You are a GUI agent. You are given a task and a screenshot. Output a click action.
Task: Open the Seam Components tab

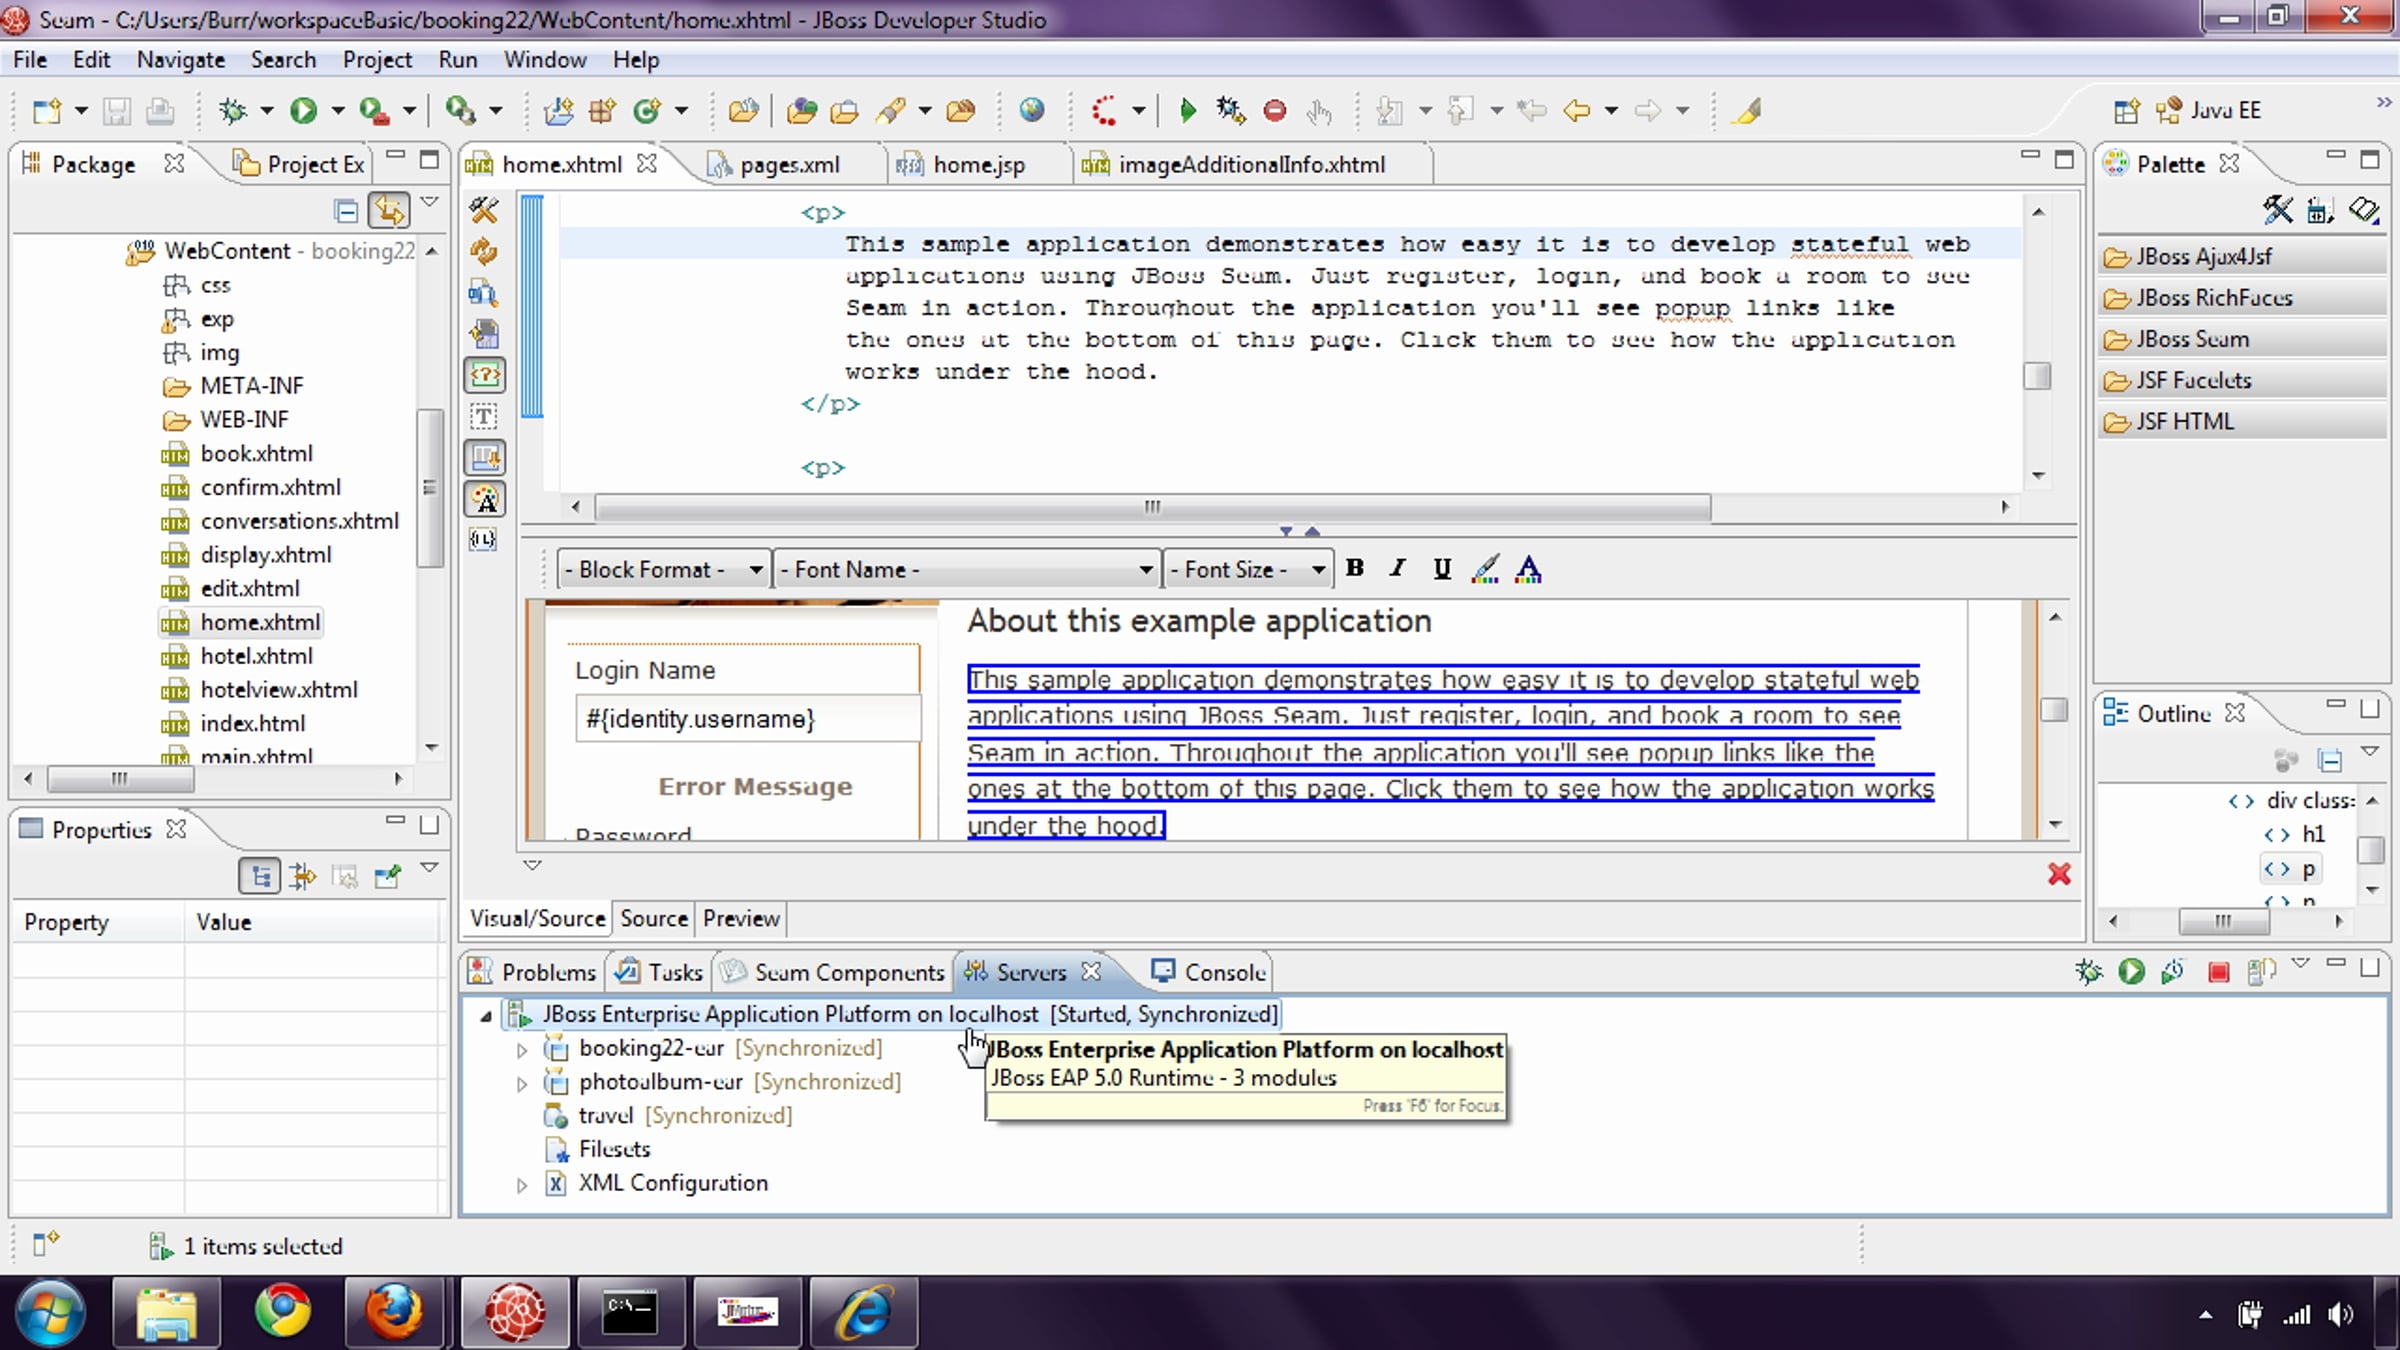point(833,971)
